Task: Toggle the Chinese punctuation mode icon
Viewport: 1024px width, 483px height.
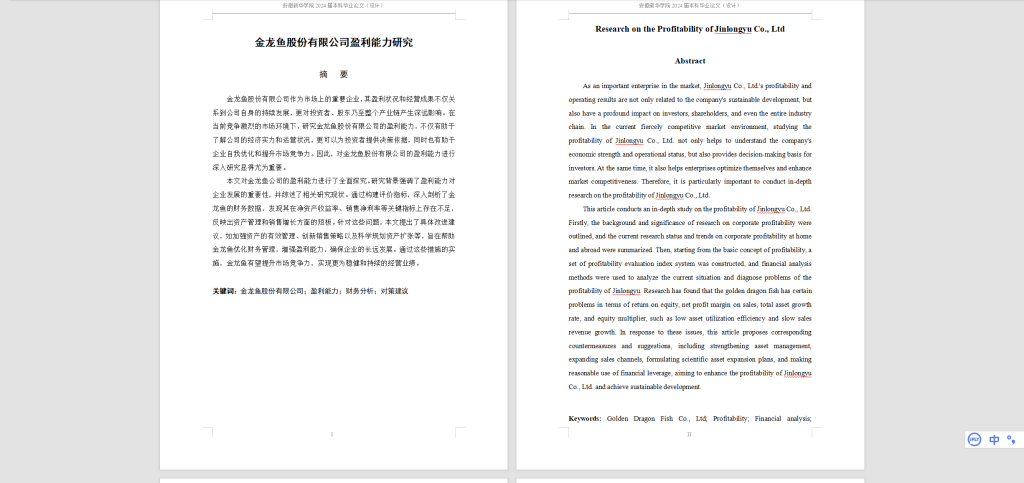Action: click(1011, 439)
